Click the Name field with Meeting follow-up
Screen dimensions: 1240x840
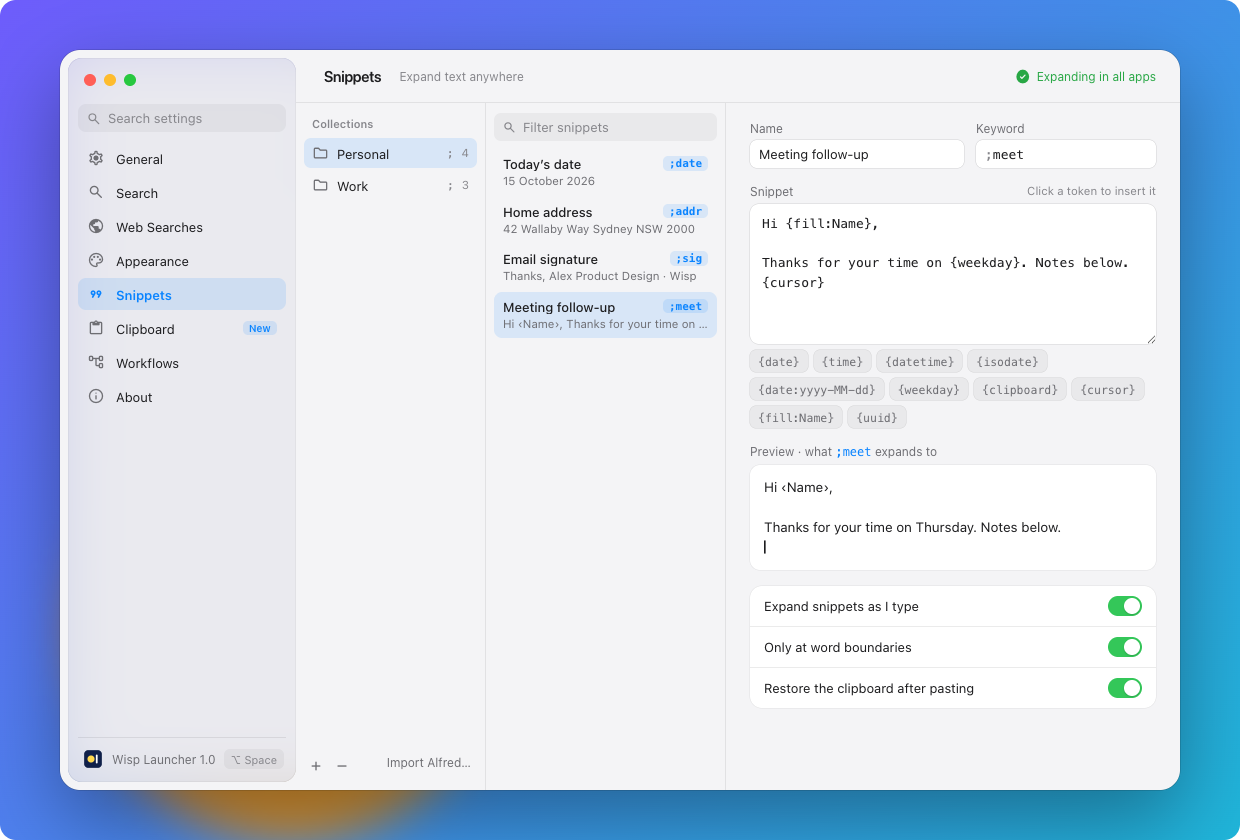pos(857,154)
